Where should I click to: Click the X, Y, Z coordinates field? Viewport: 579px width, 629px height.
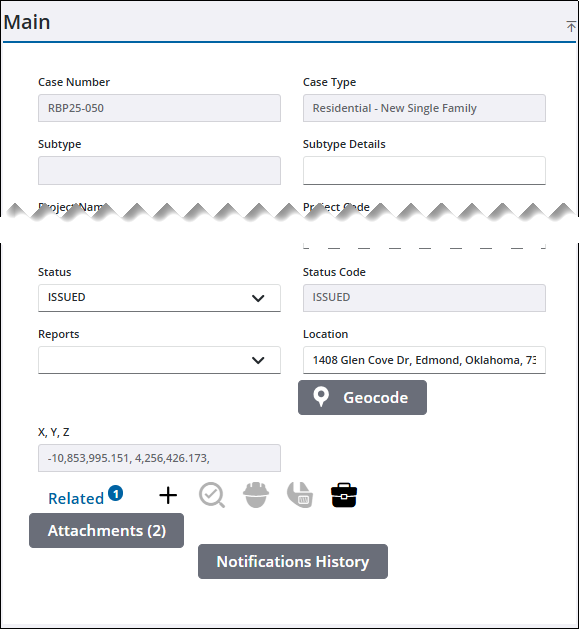(x=159, y=458)
